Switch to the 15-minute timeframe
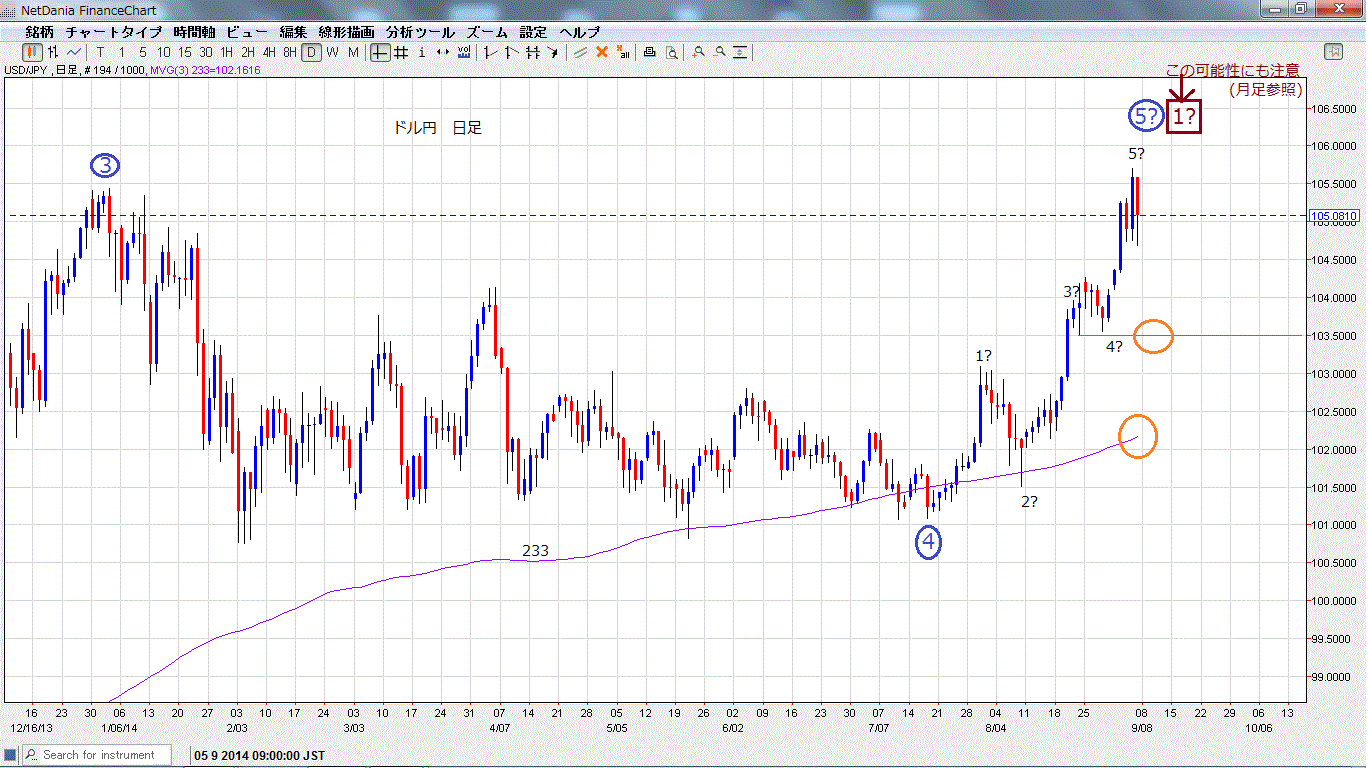The image size is (1368, 768). 185,52
